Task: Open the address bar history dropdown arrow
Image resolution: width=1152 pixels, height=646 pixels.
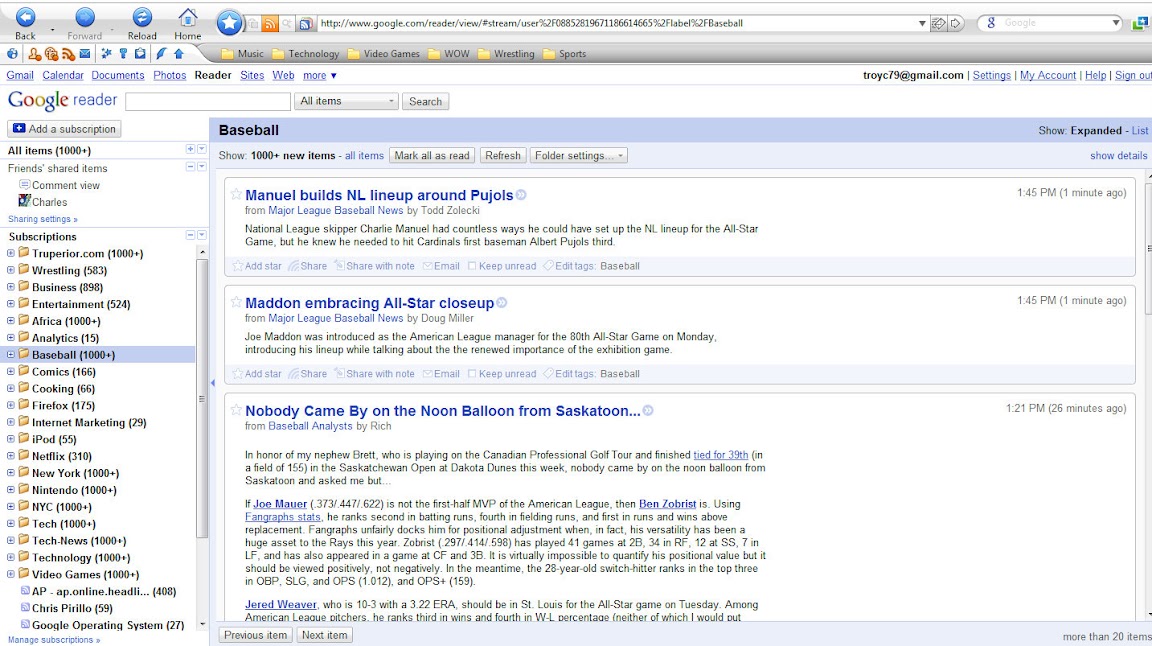Action: (x=922, y=24)
